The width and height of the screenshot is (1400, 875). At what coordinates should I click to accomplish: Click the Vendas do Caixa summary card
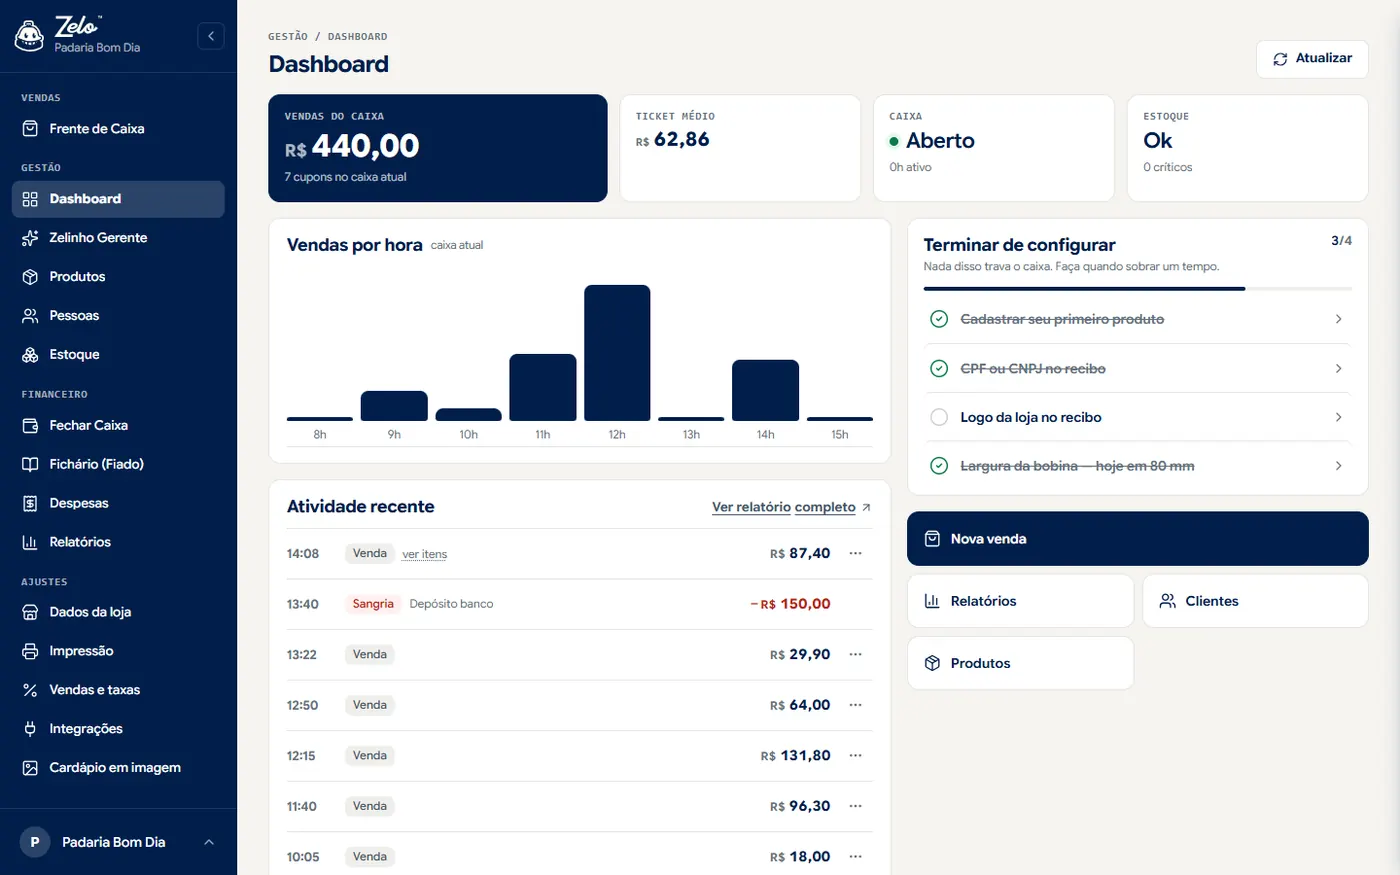pyautogui.click(x=438, y=148)
